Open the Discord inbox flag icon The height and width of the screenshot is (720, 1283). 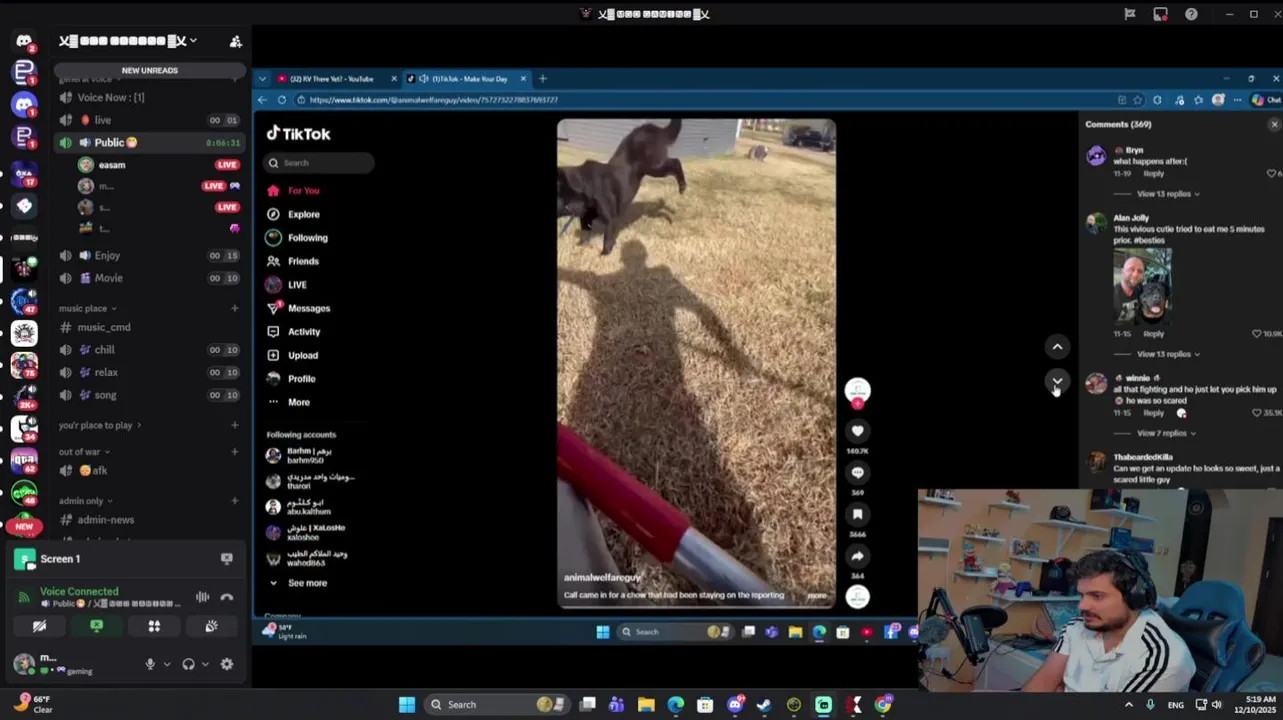pyautogui.click(x=1129, y=14)
